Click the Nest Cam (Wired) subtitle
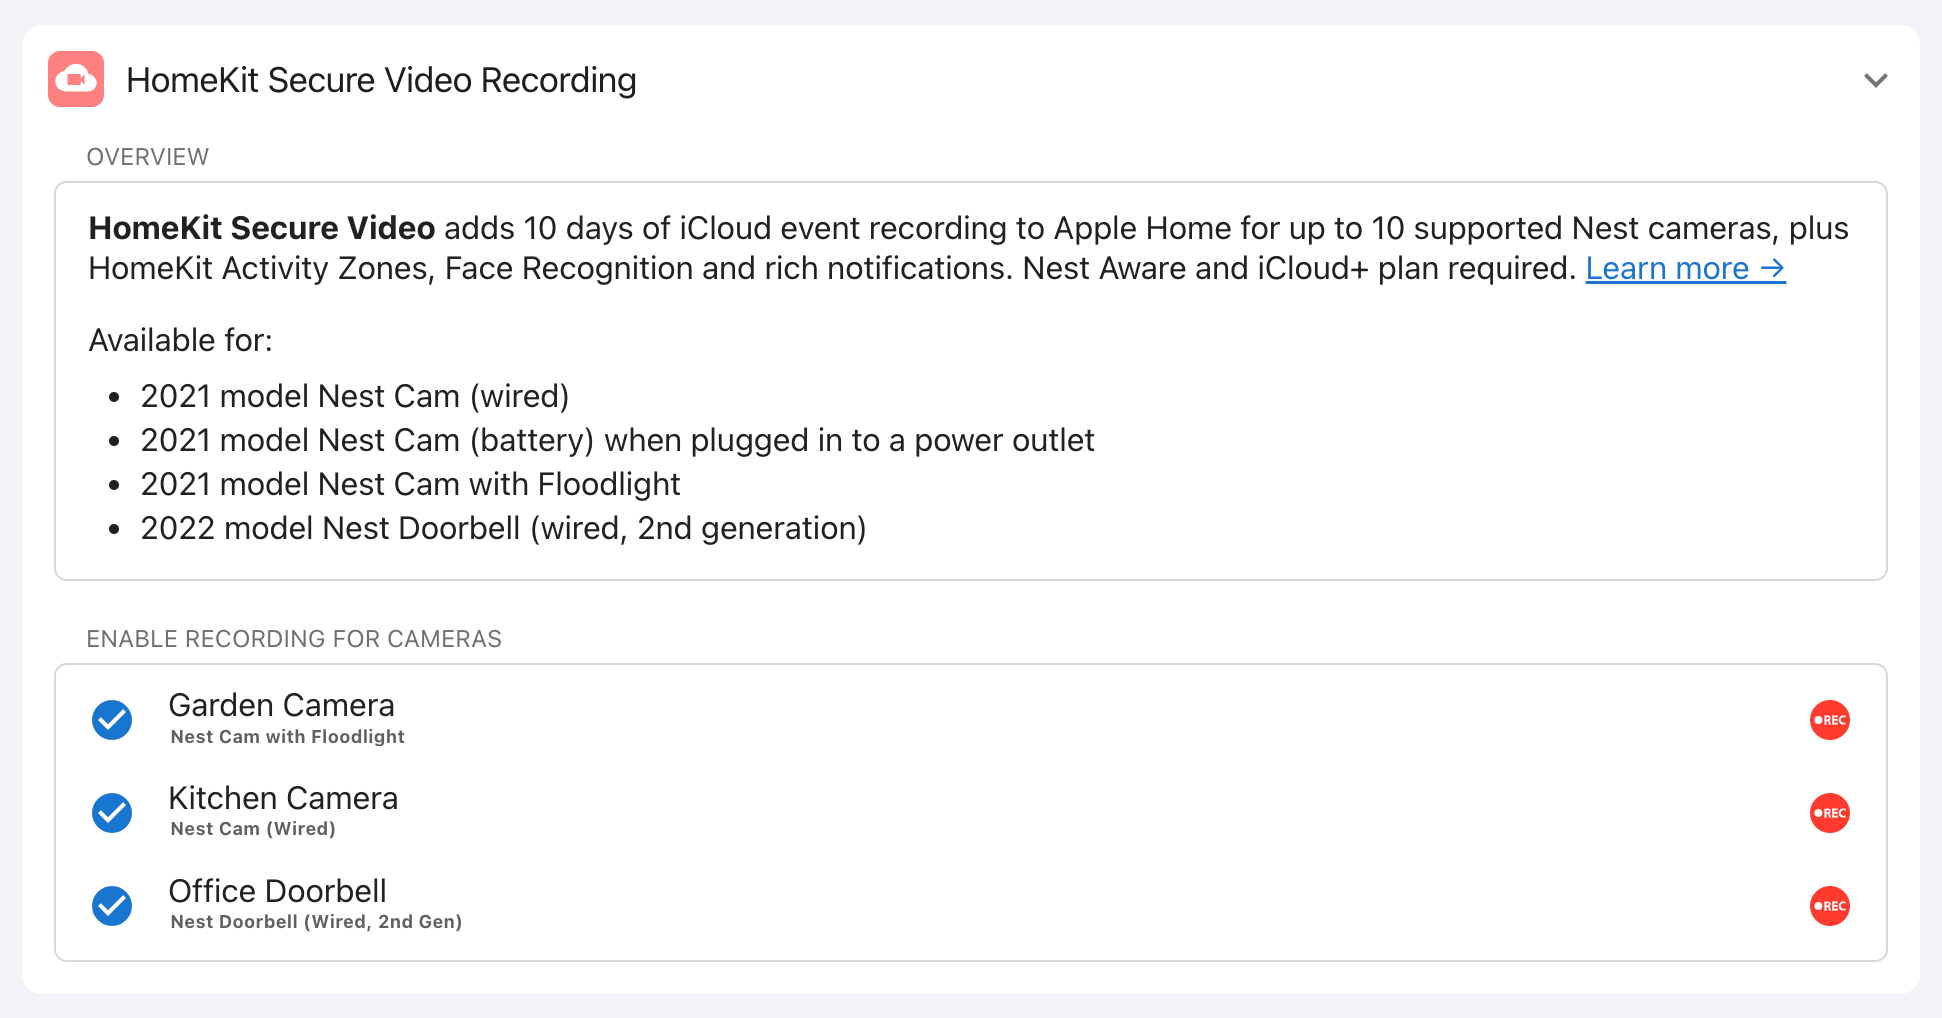Screen dimensions: 1942x1018 pos(253,829)
